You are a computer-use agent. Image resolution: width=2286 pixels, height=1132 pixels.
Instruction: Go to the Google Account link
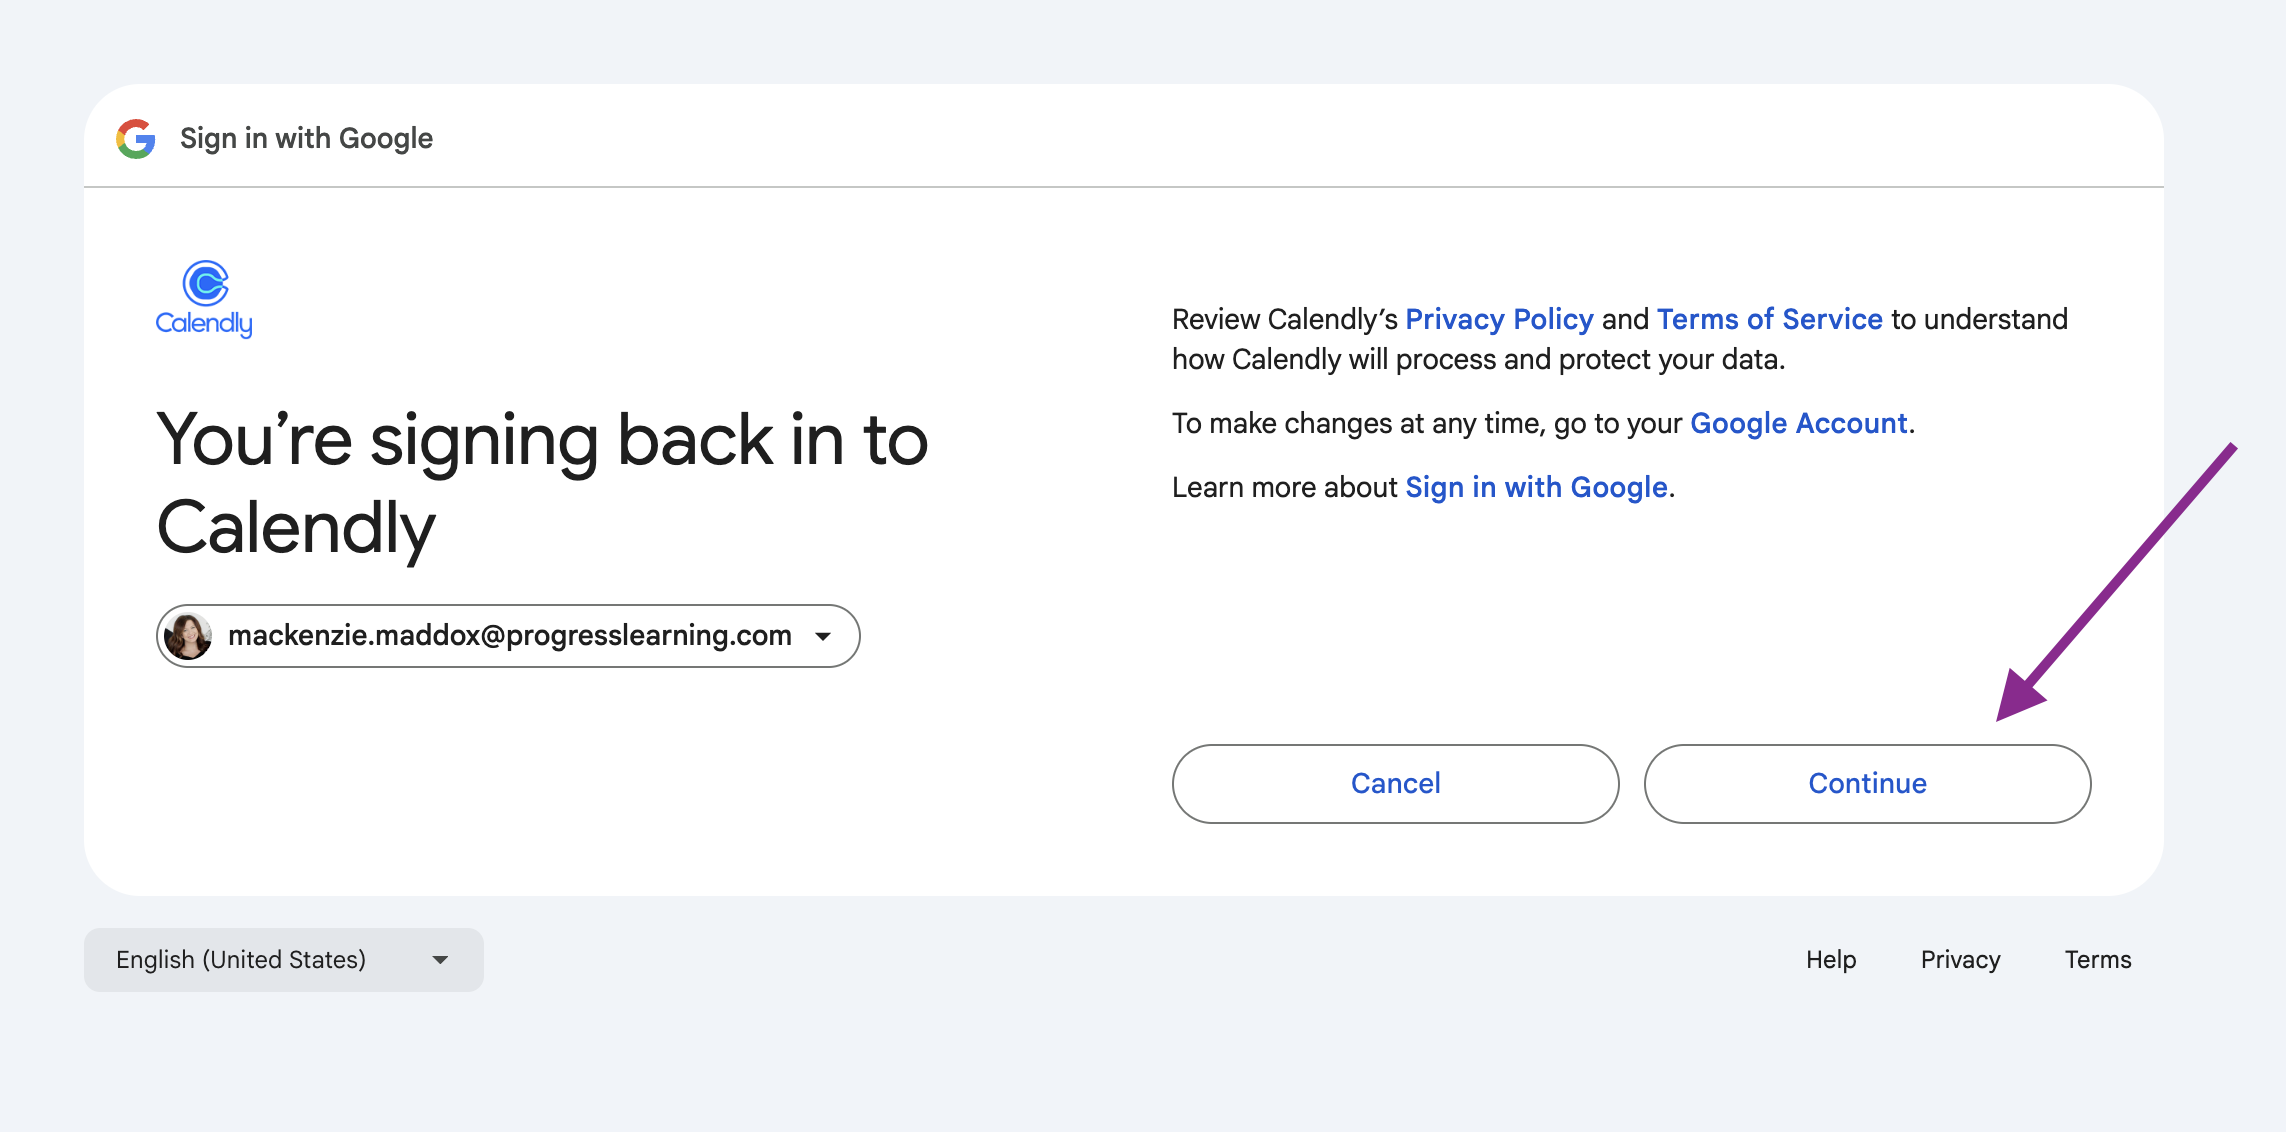coord(1799,423)
